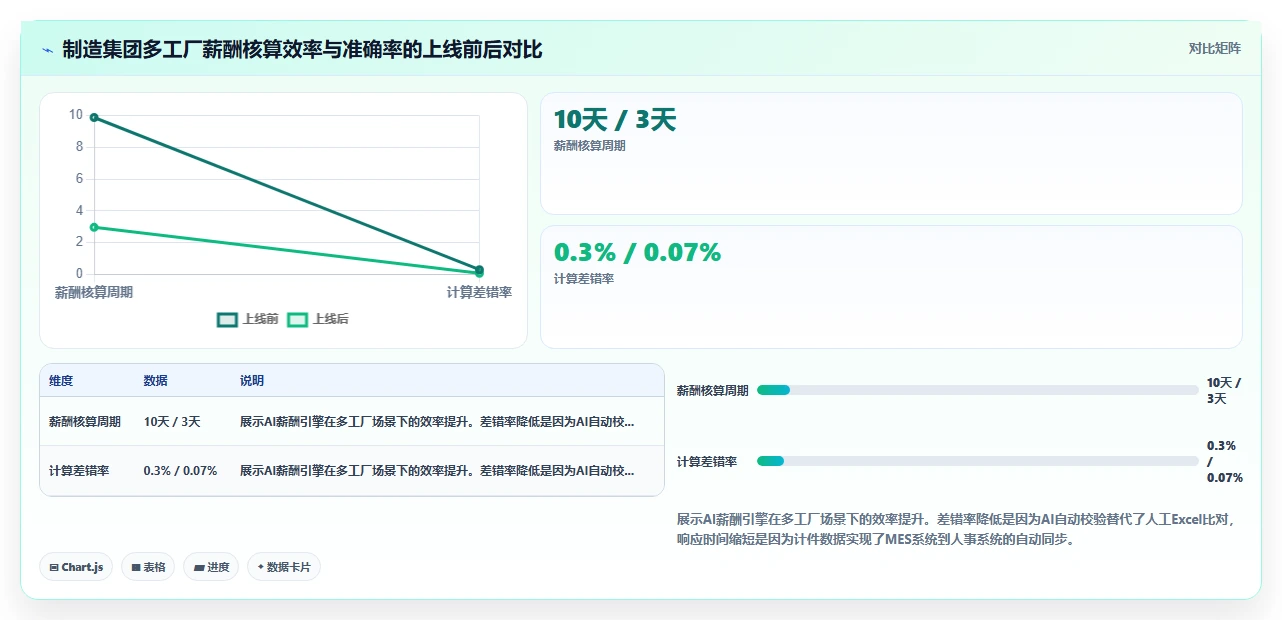The image size is (1282, 620).
Task: Click the 0.3% / 0.07% data card value
Action: (x=637, y=253)
